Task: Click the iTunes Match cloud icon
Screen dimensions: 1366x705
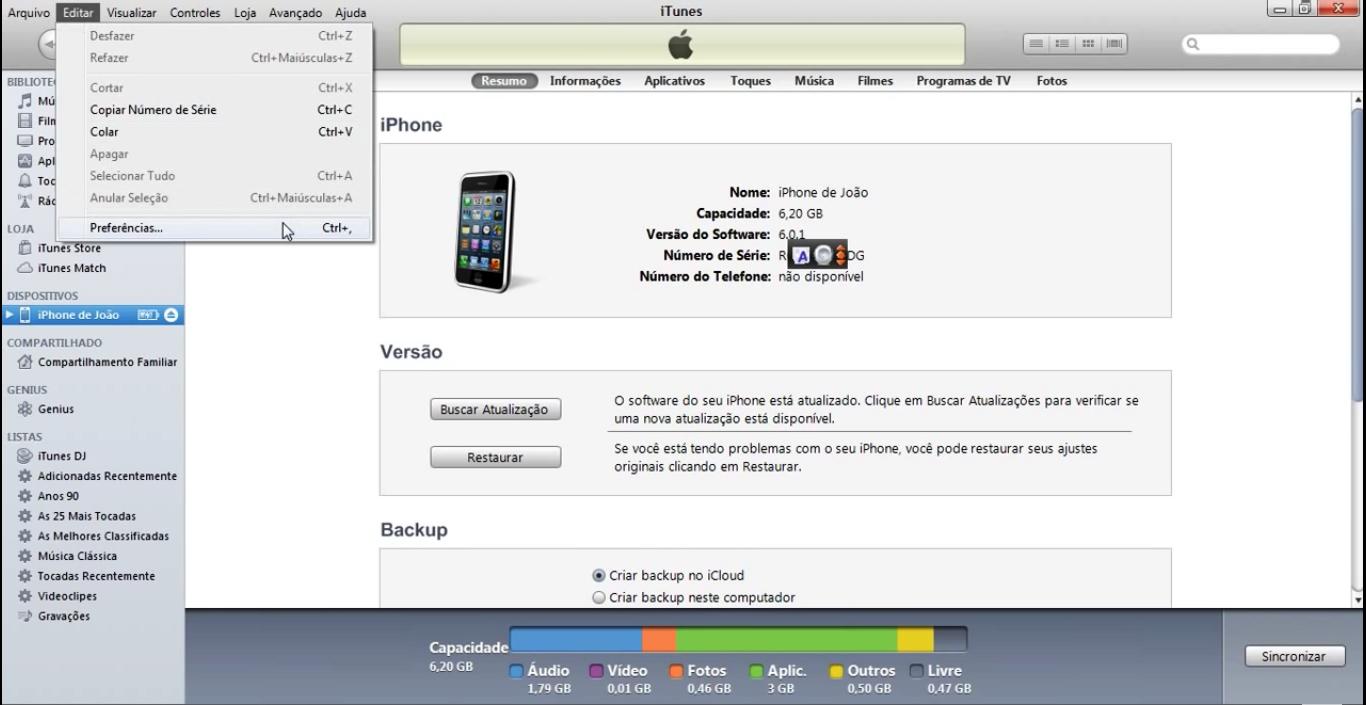Action: coord(25,268)
